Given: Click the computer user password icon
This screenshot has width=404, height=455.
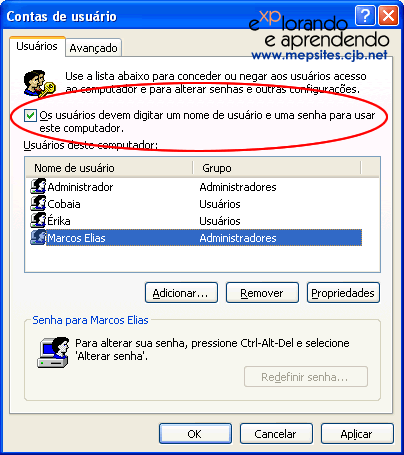Looking at the screenshot, I should [53, 352].
